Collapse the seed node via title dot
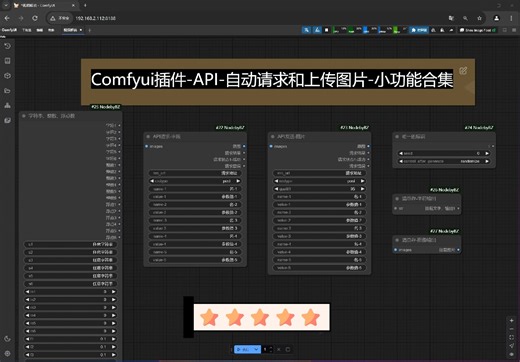The height and width of the screenshot is (362, 520). [397, 136]
